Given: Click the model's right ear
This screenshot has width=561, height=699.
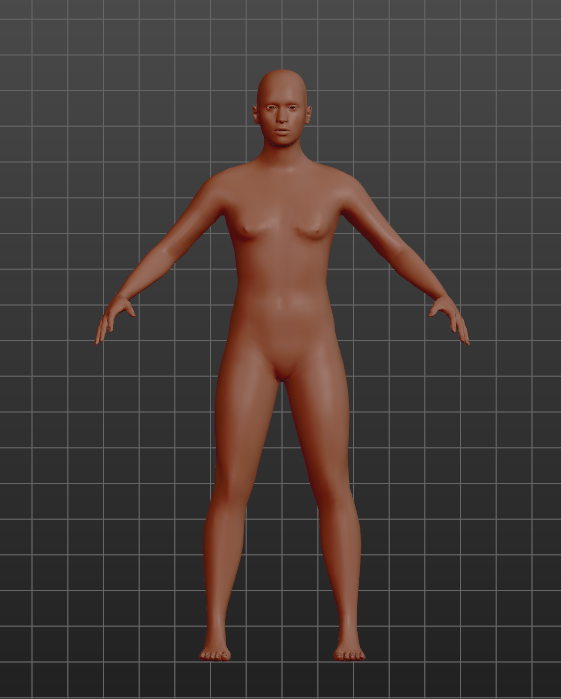Looking at the screenshot, I should (256, 114).
